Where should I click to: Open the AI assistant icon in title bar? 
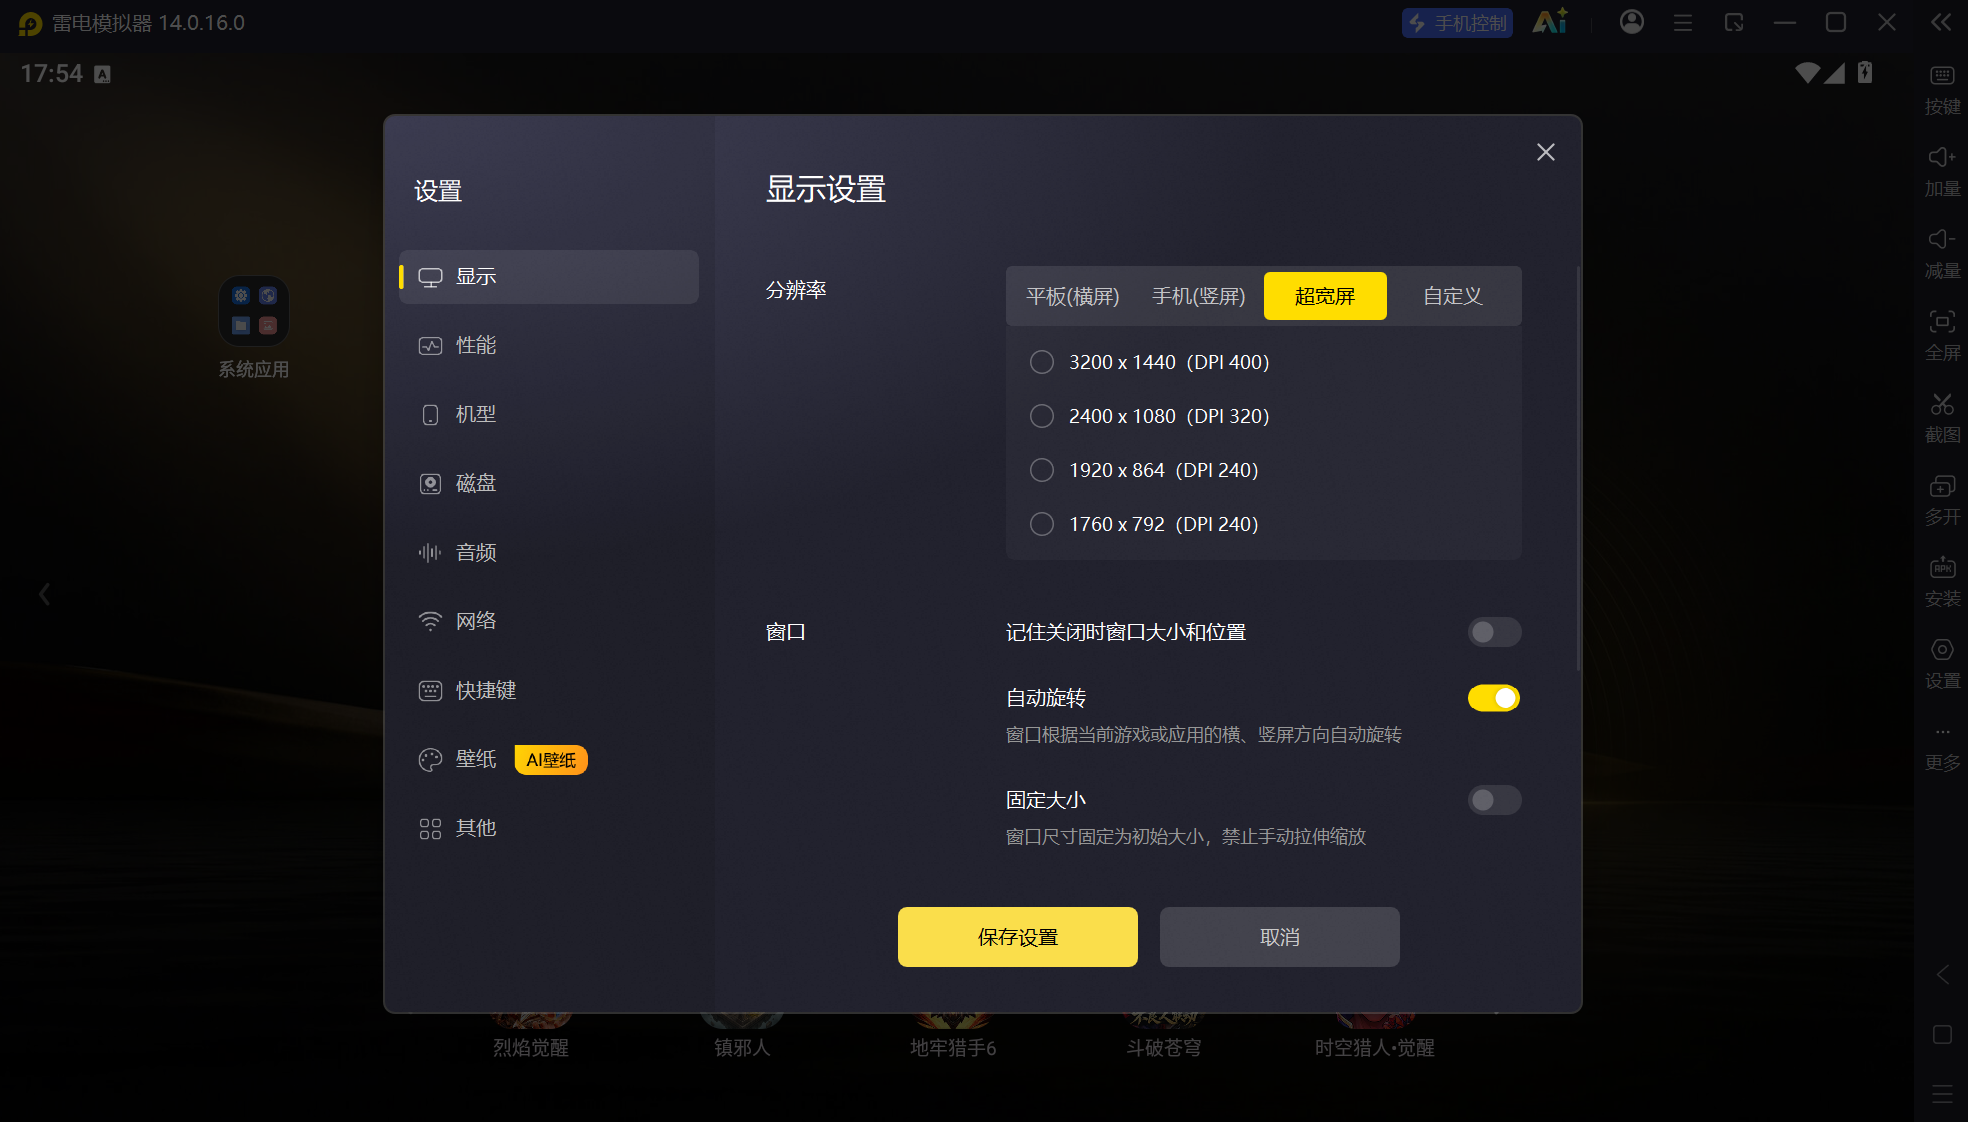1550,22
